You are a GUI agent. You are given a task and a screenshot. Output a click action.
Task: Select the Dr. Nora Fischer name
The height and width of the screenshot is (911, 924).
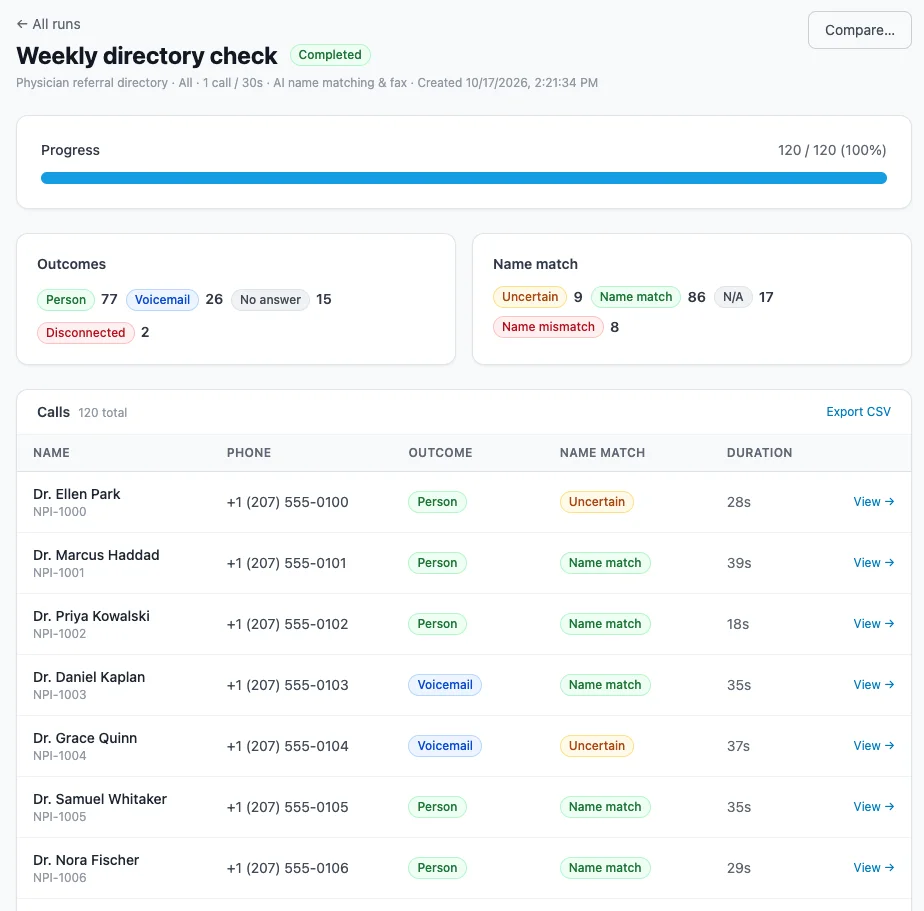pyautogui.click(x=86, y=860)
